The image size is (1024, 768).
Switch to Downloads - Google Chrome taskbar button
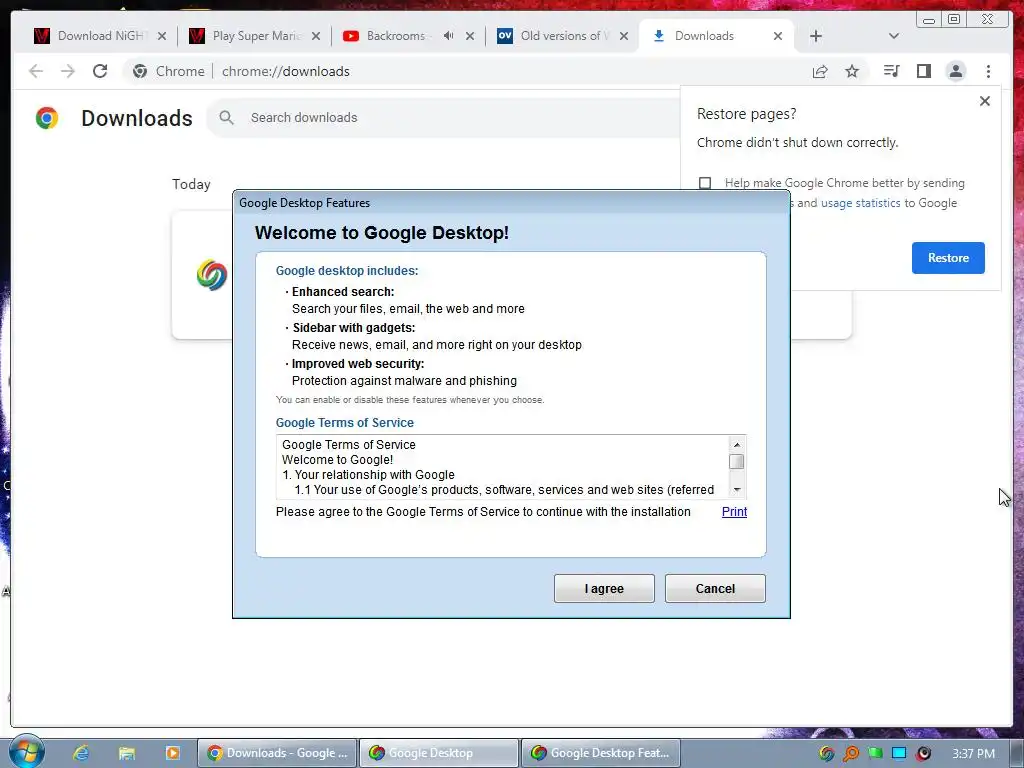278,753
